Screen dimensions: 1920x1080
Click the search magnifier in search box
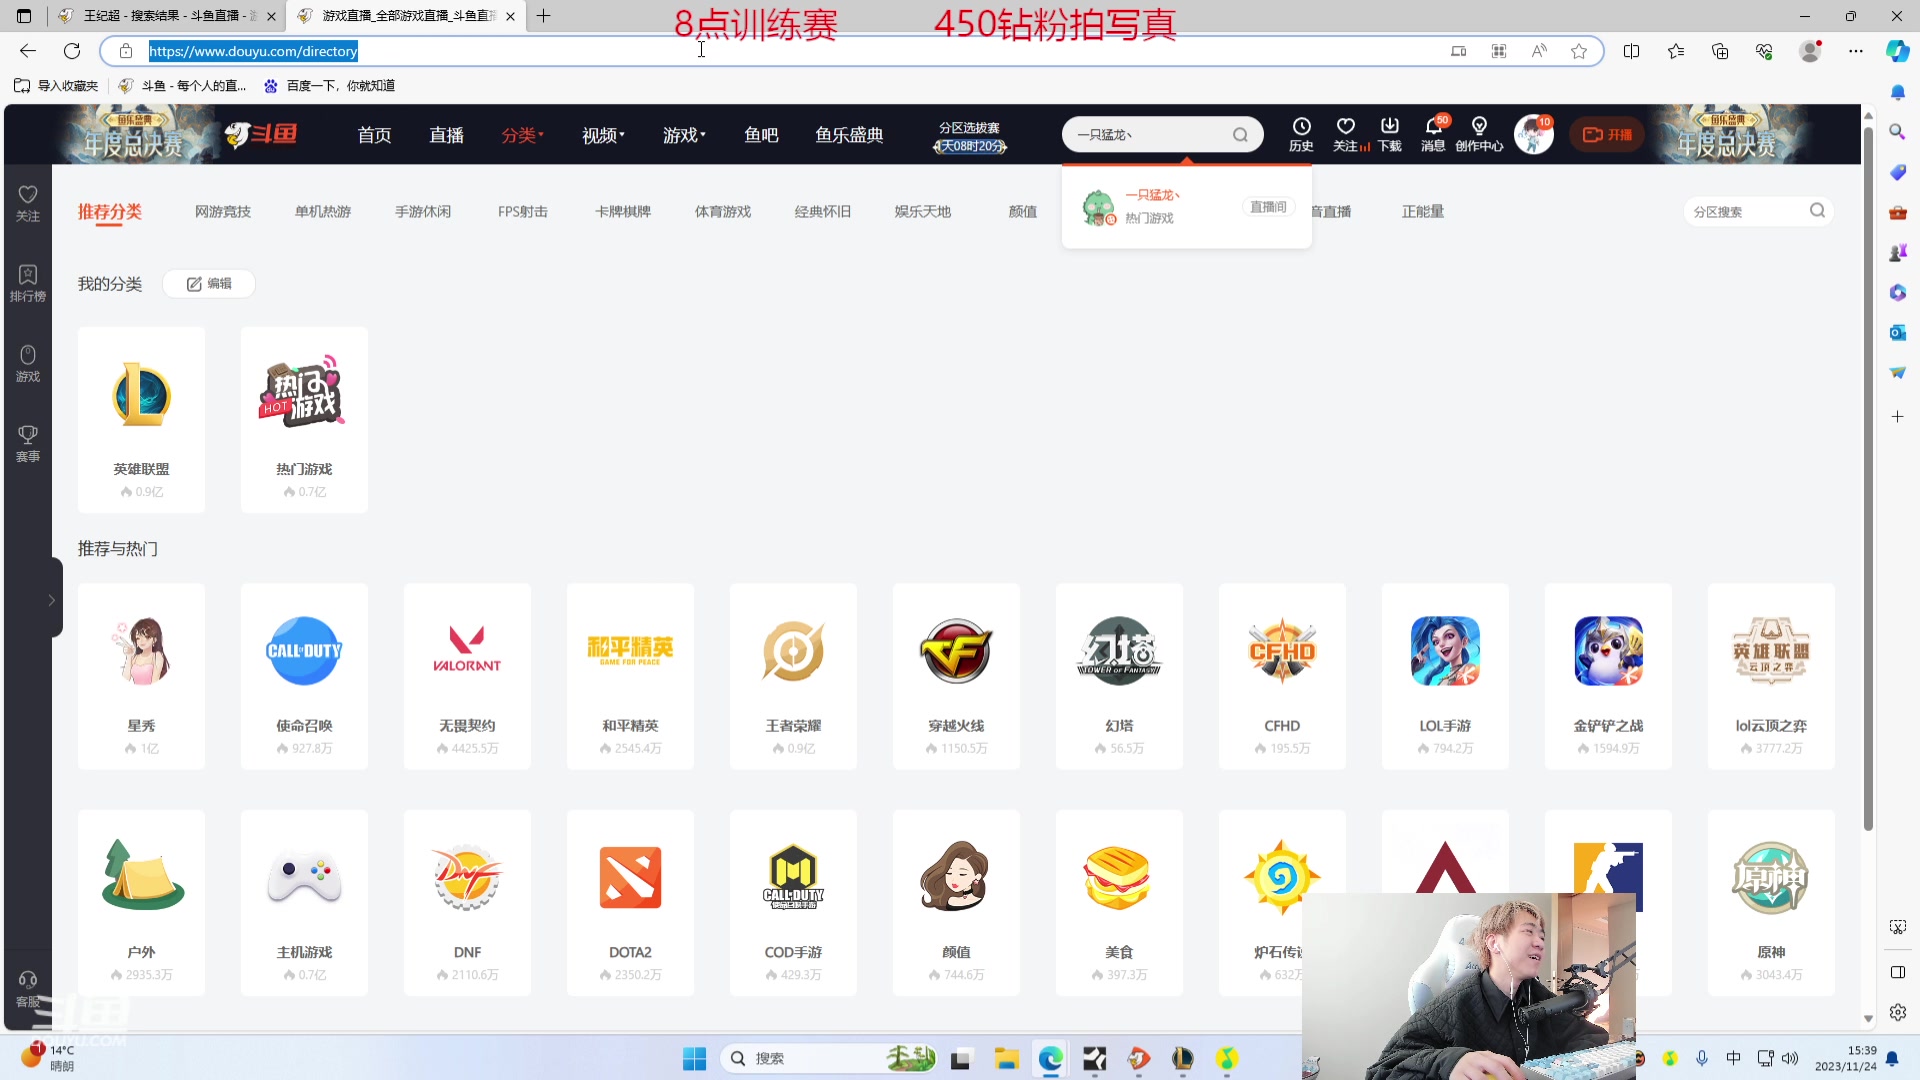(x=1240, y=135)
